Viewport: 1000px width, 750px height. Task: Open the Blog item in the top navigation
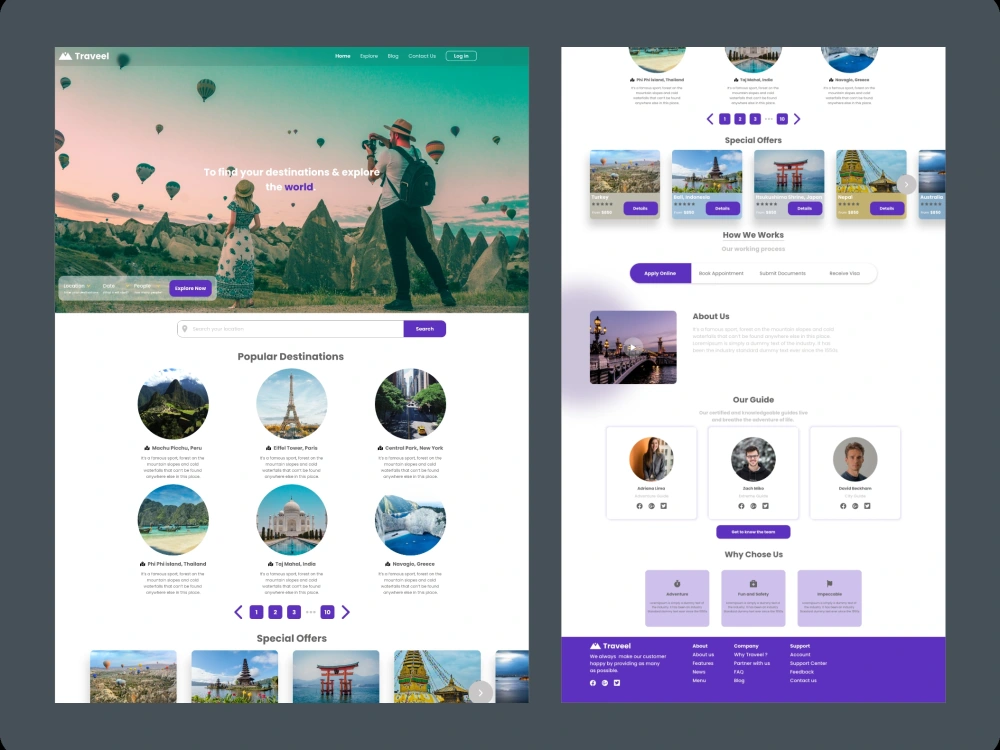pyautogui.click(x=393, y=56)
